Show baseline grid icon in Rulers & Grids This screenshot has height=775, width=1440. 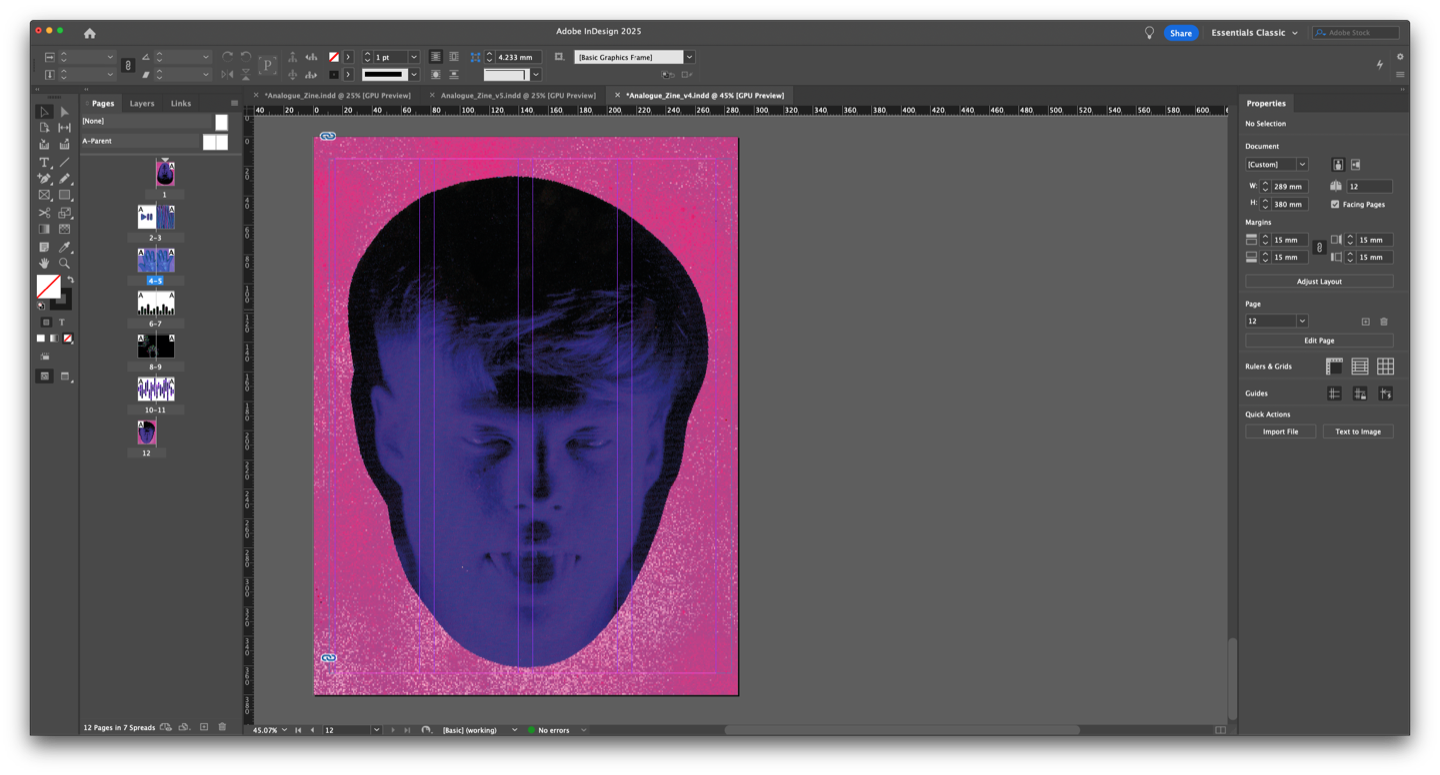click(1360, 367)
